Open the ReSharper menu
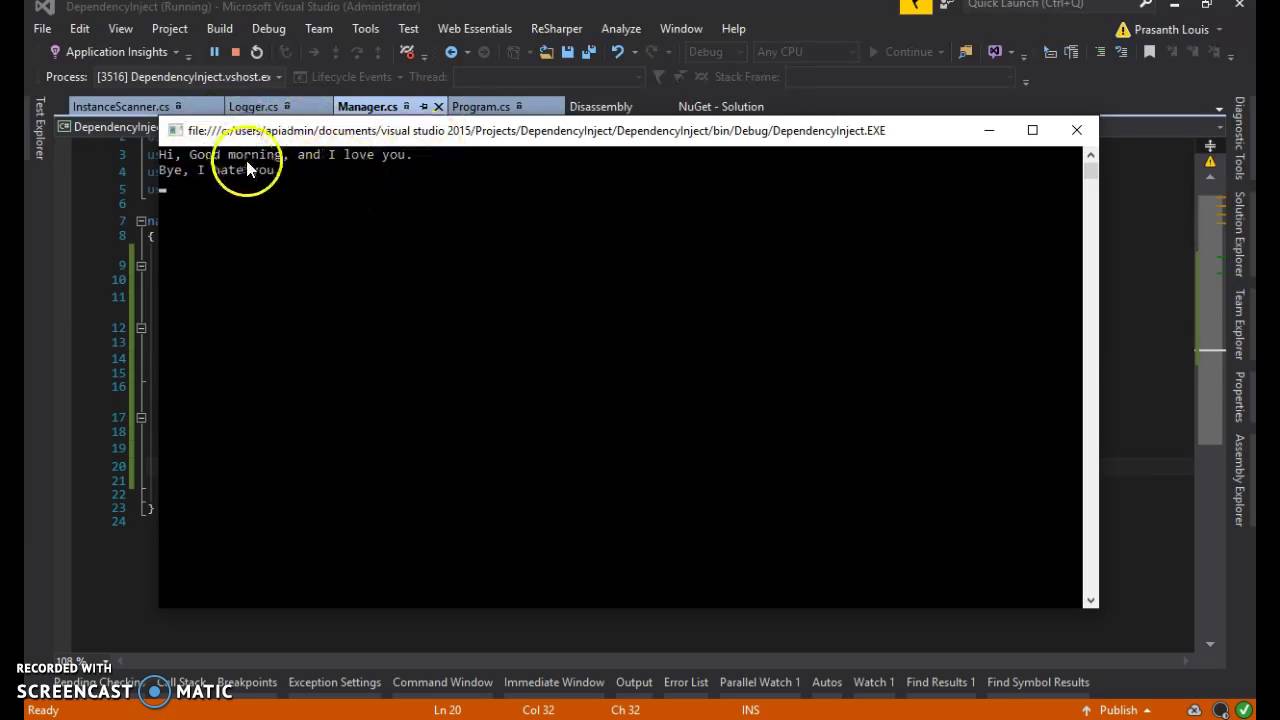Image resolution: width=1280 pixels, height=720 pixels. pyautogui.click(x=556, y=29)
